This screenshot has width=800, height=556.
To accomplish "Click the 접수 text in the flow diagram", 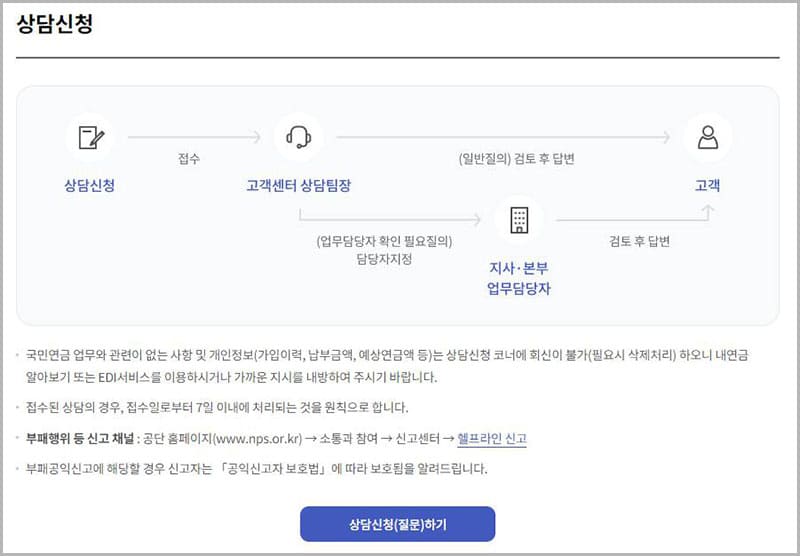I will [188, 159].
